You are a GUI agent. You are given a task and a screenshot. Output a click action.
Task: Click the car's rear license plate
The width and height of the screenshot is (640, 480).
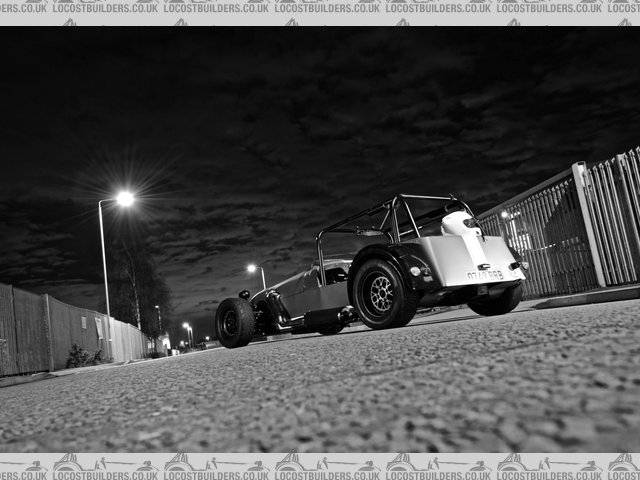485,275
